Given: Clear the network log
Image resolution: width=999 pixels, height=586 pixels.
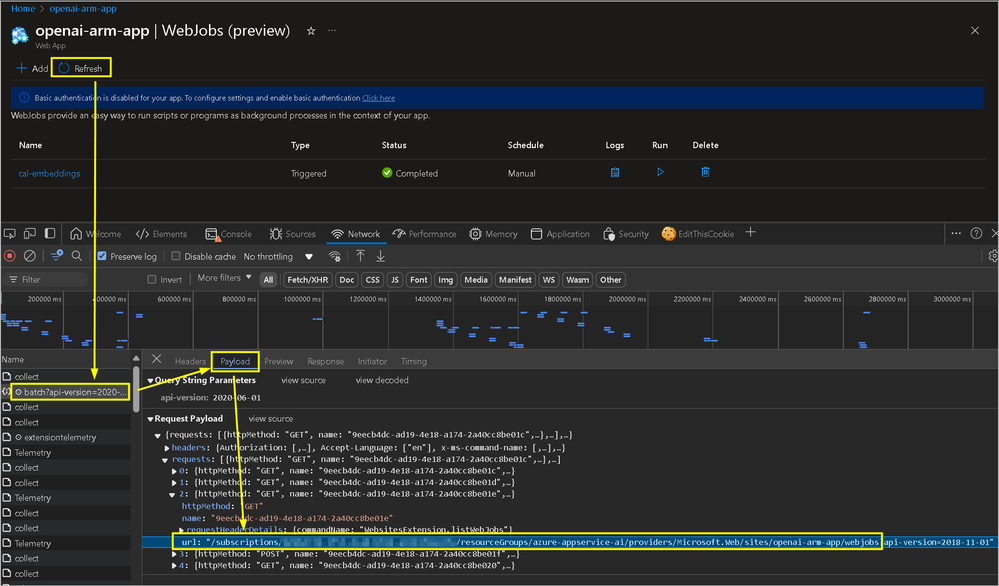Looking at the screenshot, I should click(30, 256).
